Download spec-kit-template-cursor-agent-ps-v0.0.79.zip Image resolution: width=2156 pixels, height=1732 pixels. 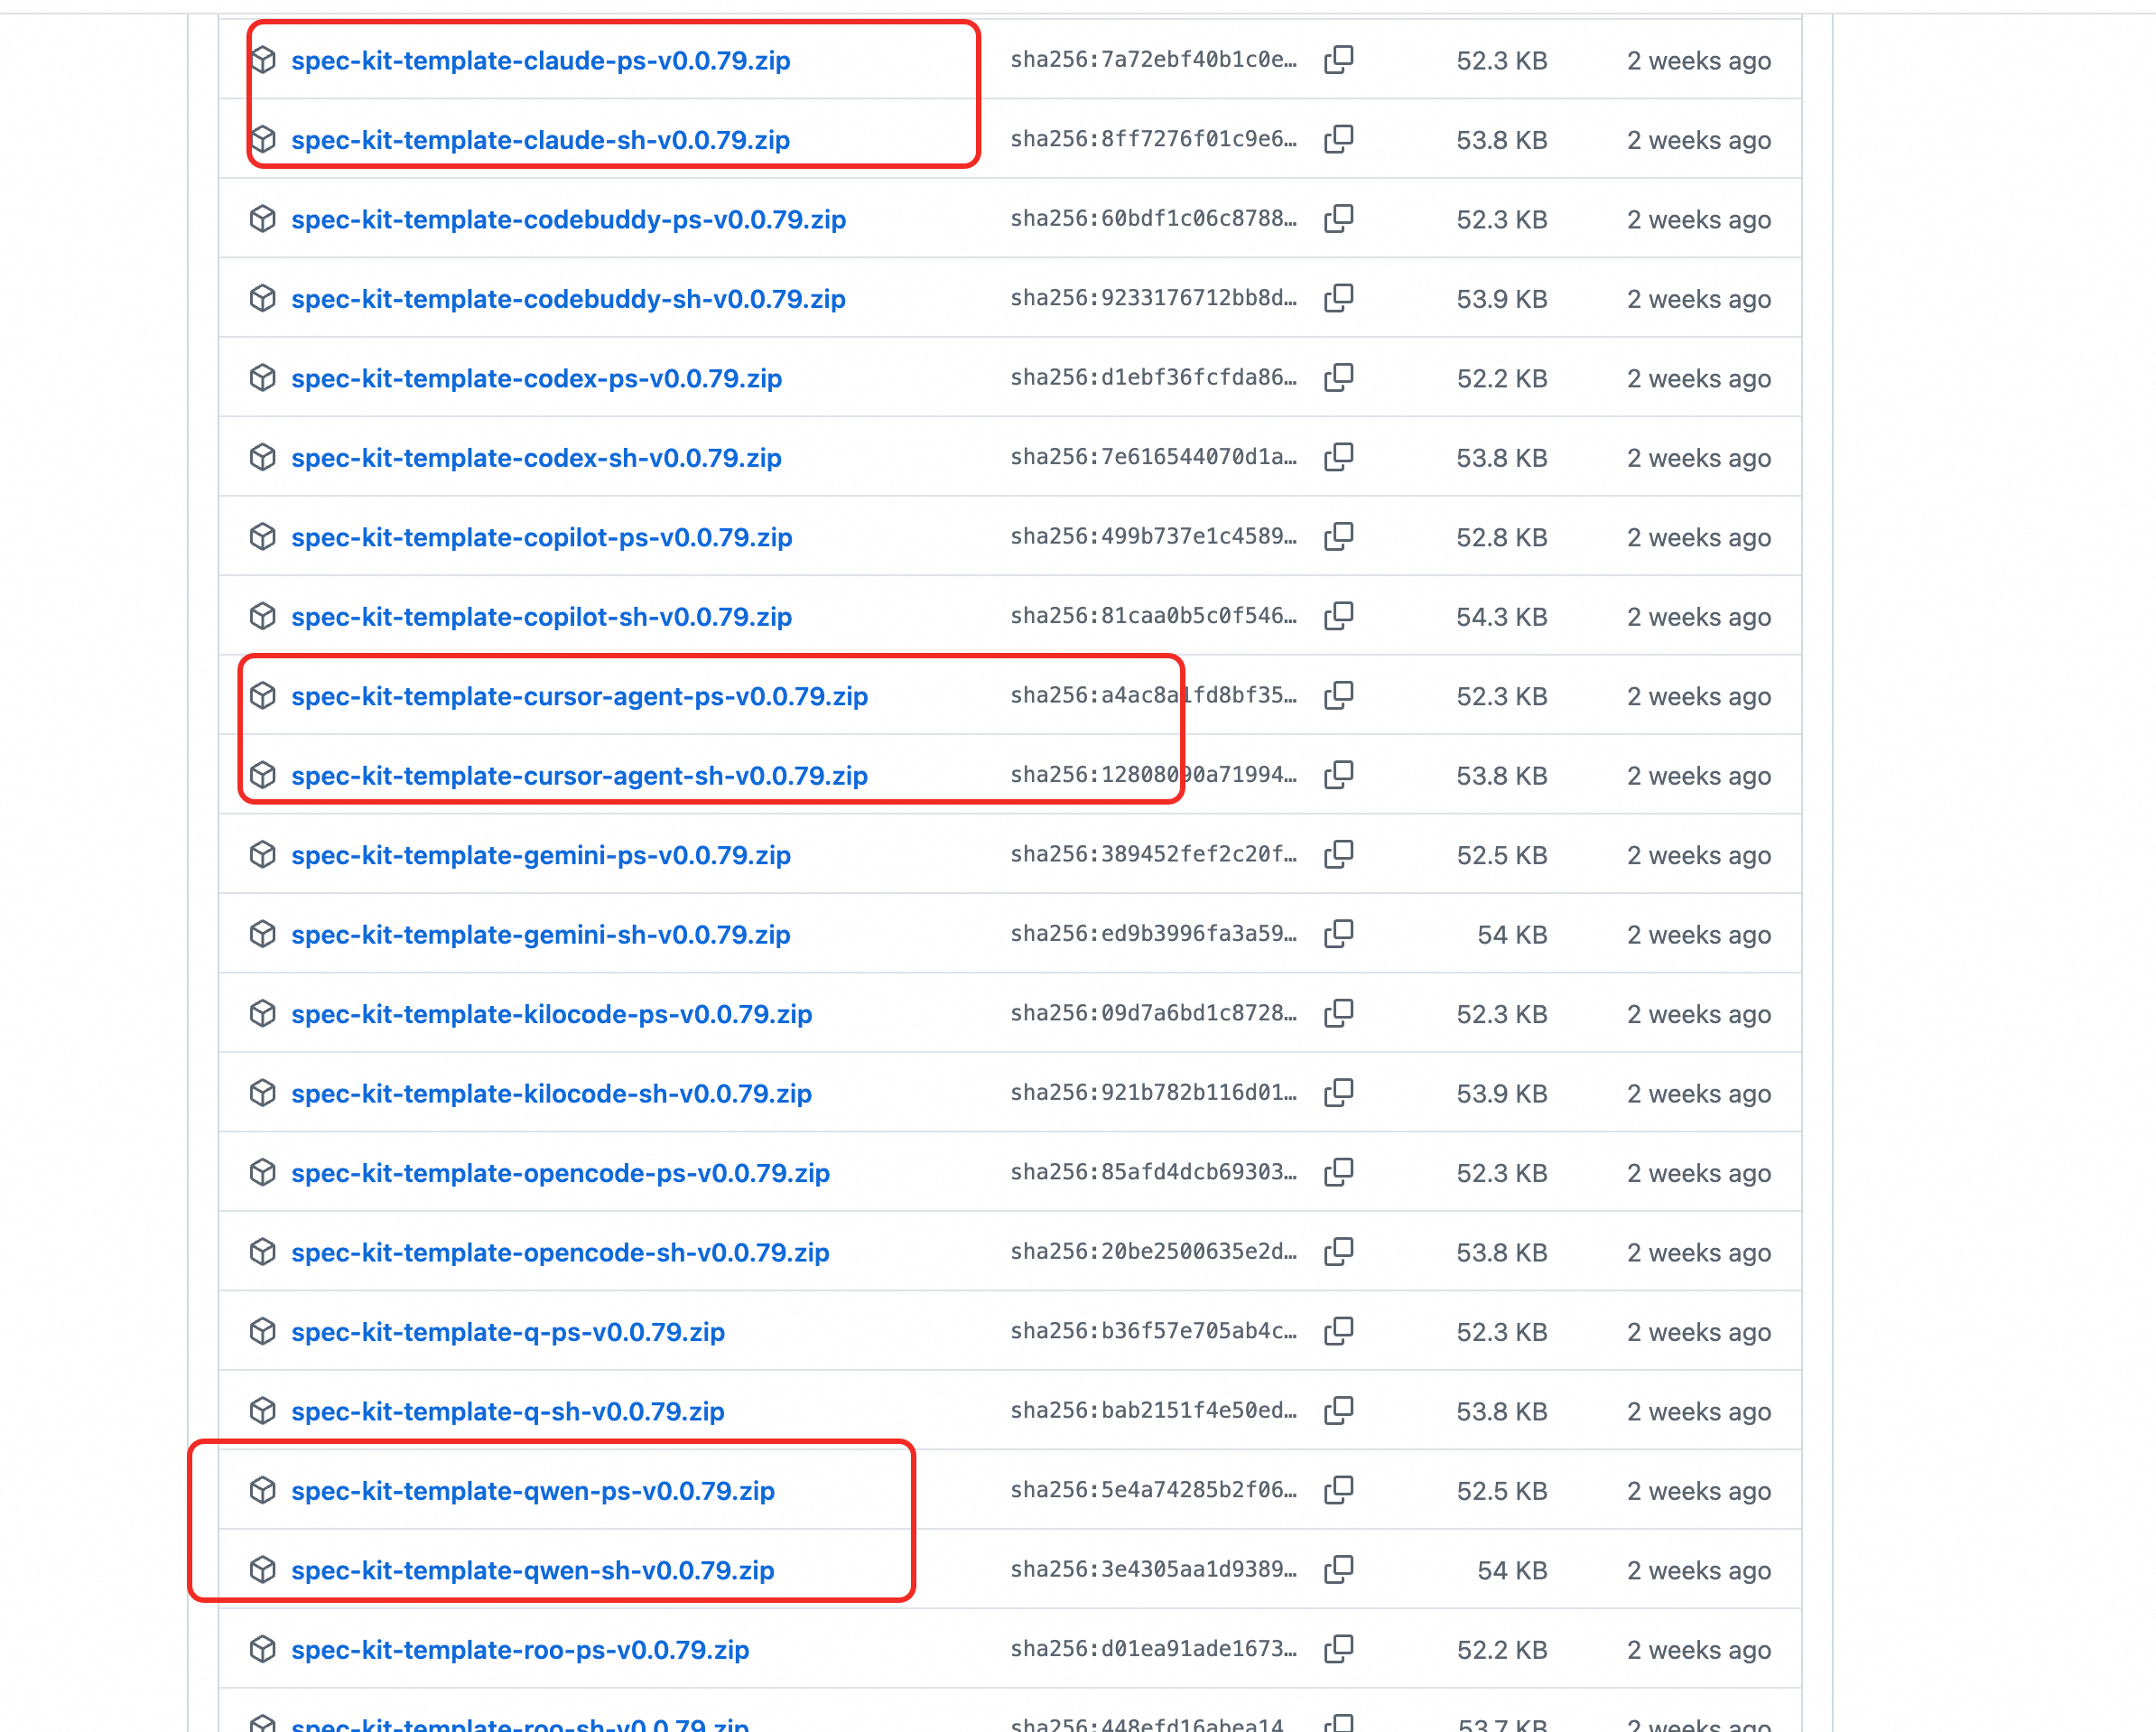(579, 696)
